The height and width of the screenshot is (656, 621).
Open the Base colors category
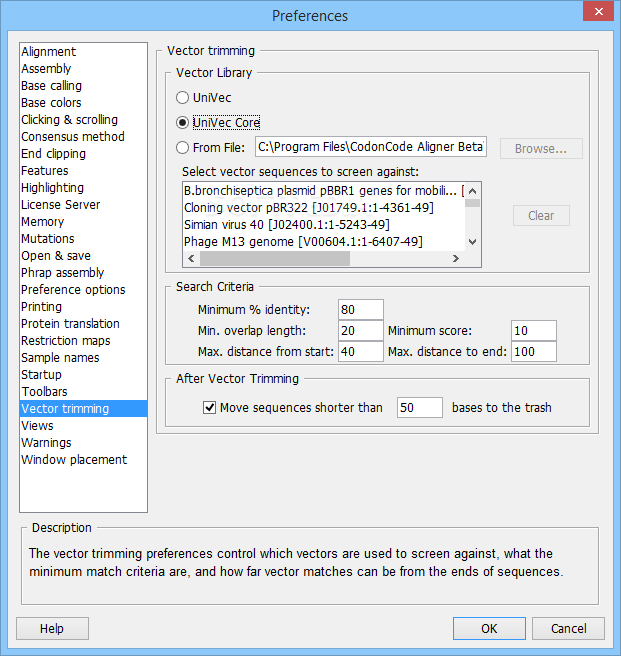coord(83,102)
